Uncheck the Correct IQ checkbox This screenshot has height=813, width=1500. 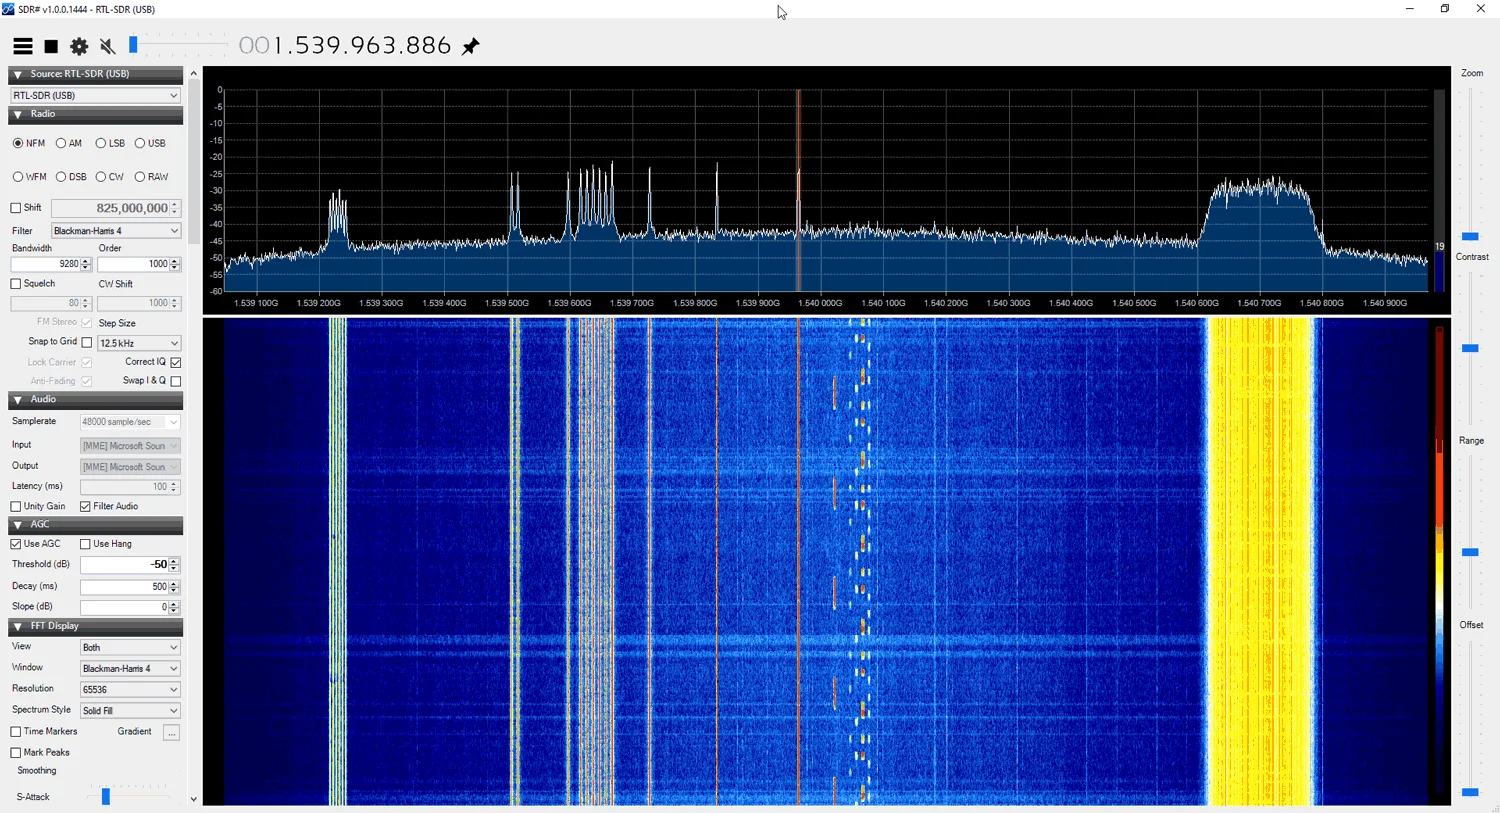coord(176,362)
